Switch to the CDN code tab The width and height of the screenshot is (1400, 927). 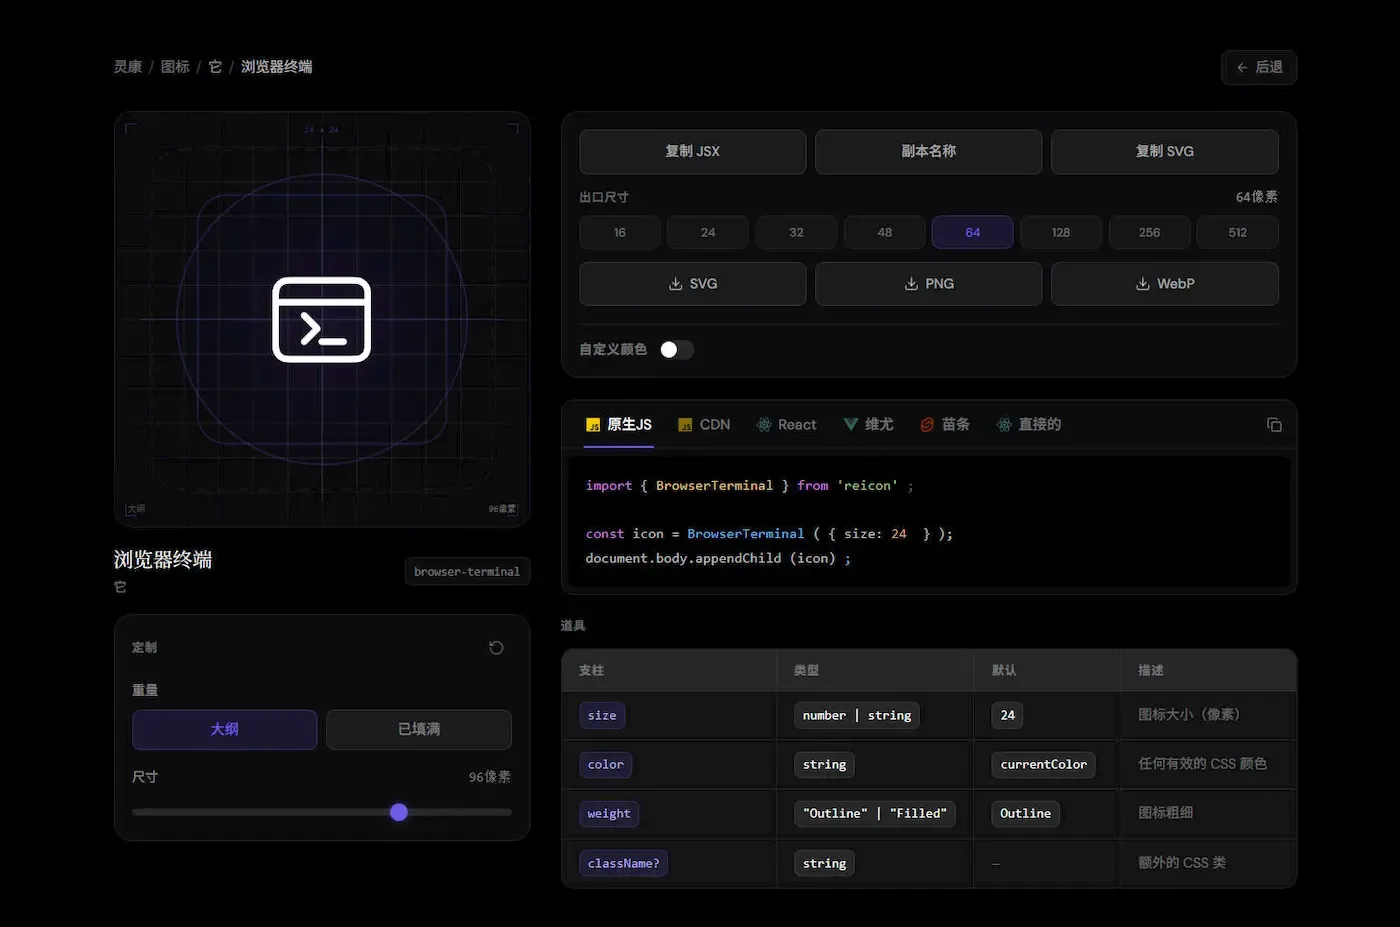pos(704,425)
